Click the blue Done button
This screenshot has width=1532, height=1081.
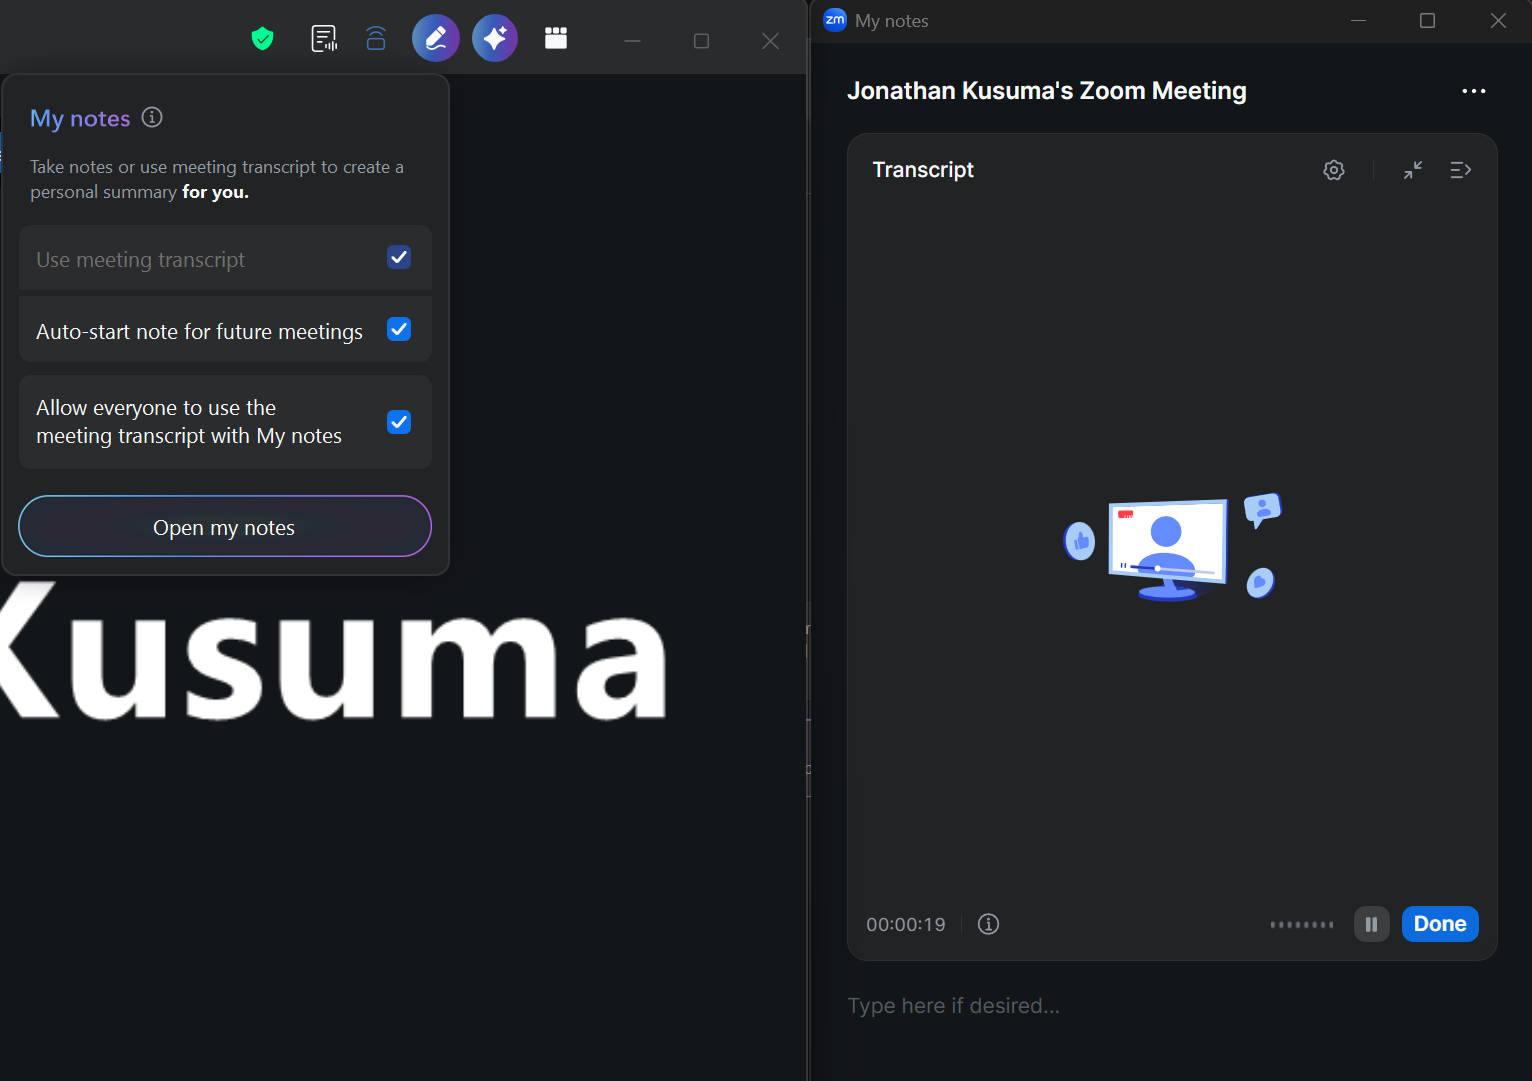[1440, 924]
